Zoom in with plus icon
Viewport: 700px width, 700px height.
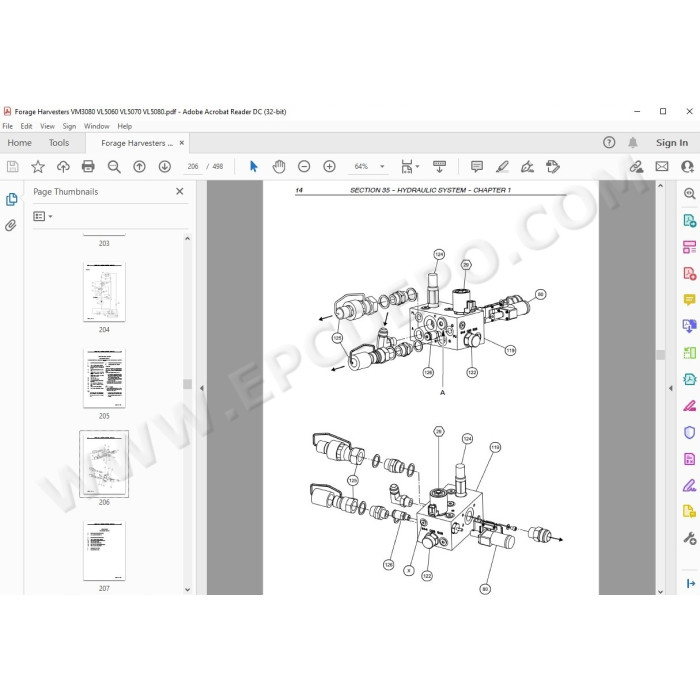(329, 167)
